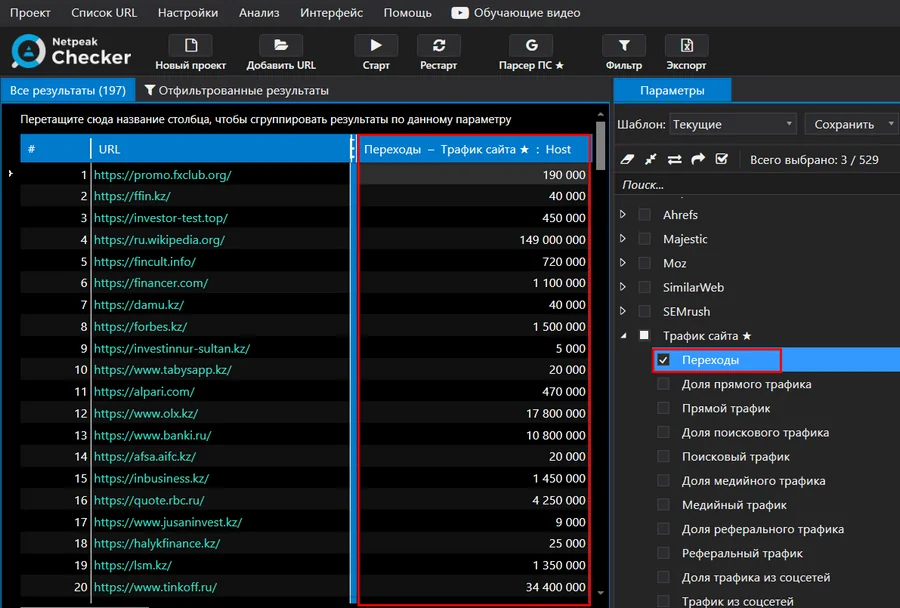Screen dimensions: 900x608
Task: Toggle the Трафик сайта group checkbox
Action: pyautogui.click(x=645, y=335)
